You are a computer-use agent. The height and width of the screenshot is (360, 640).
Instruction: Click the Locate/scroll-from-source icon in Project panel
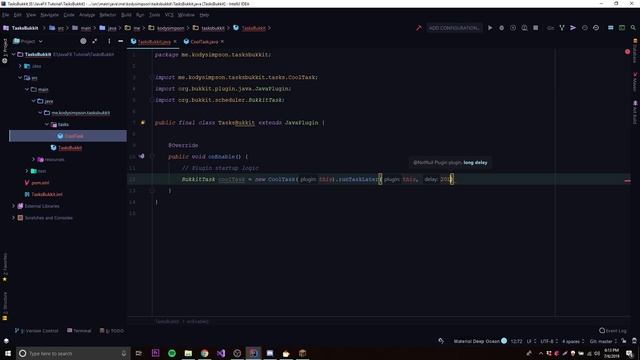[x=83, y=41]
